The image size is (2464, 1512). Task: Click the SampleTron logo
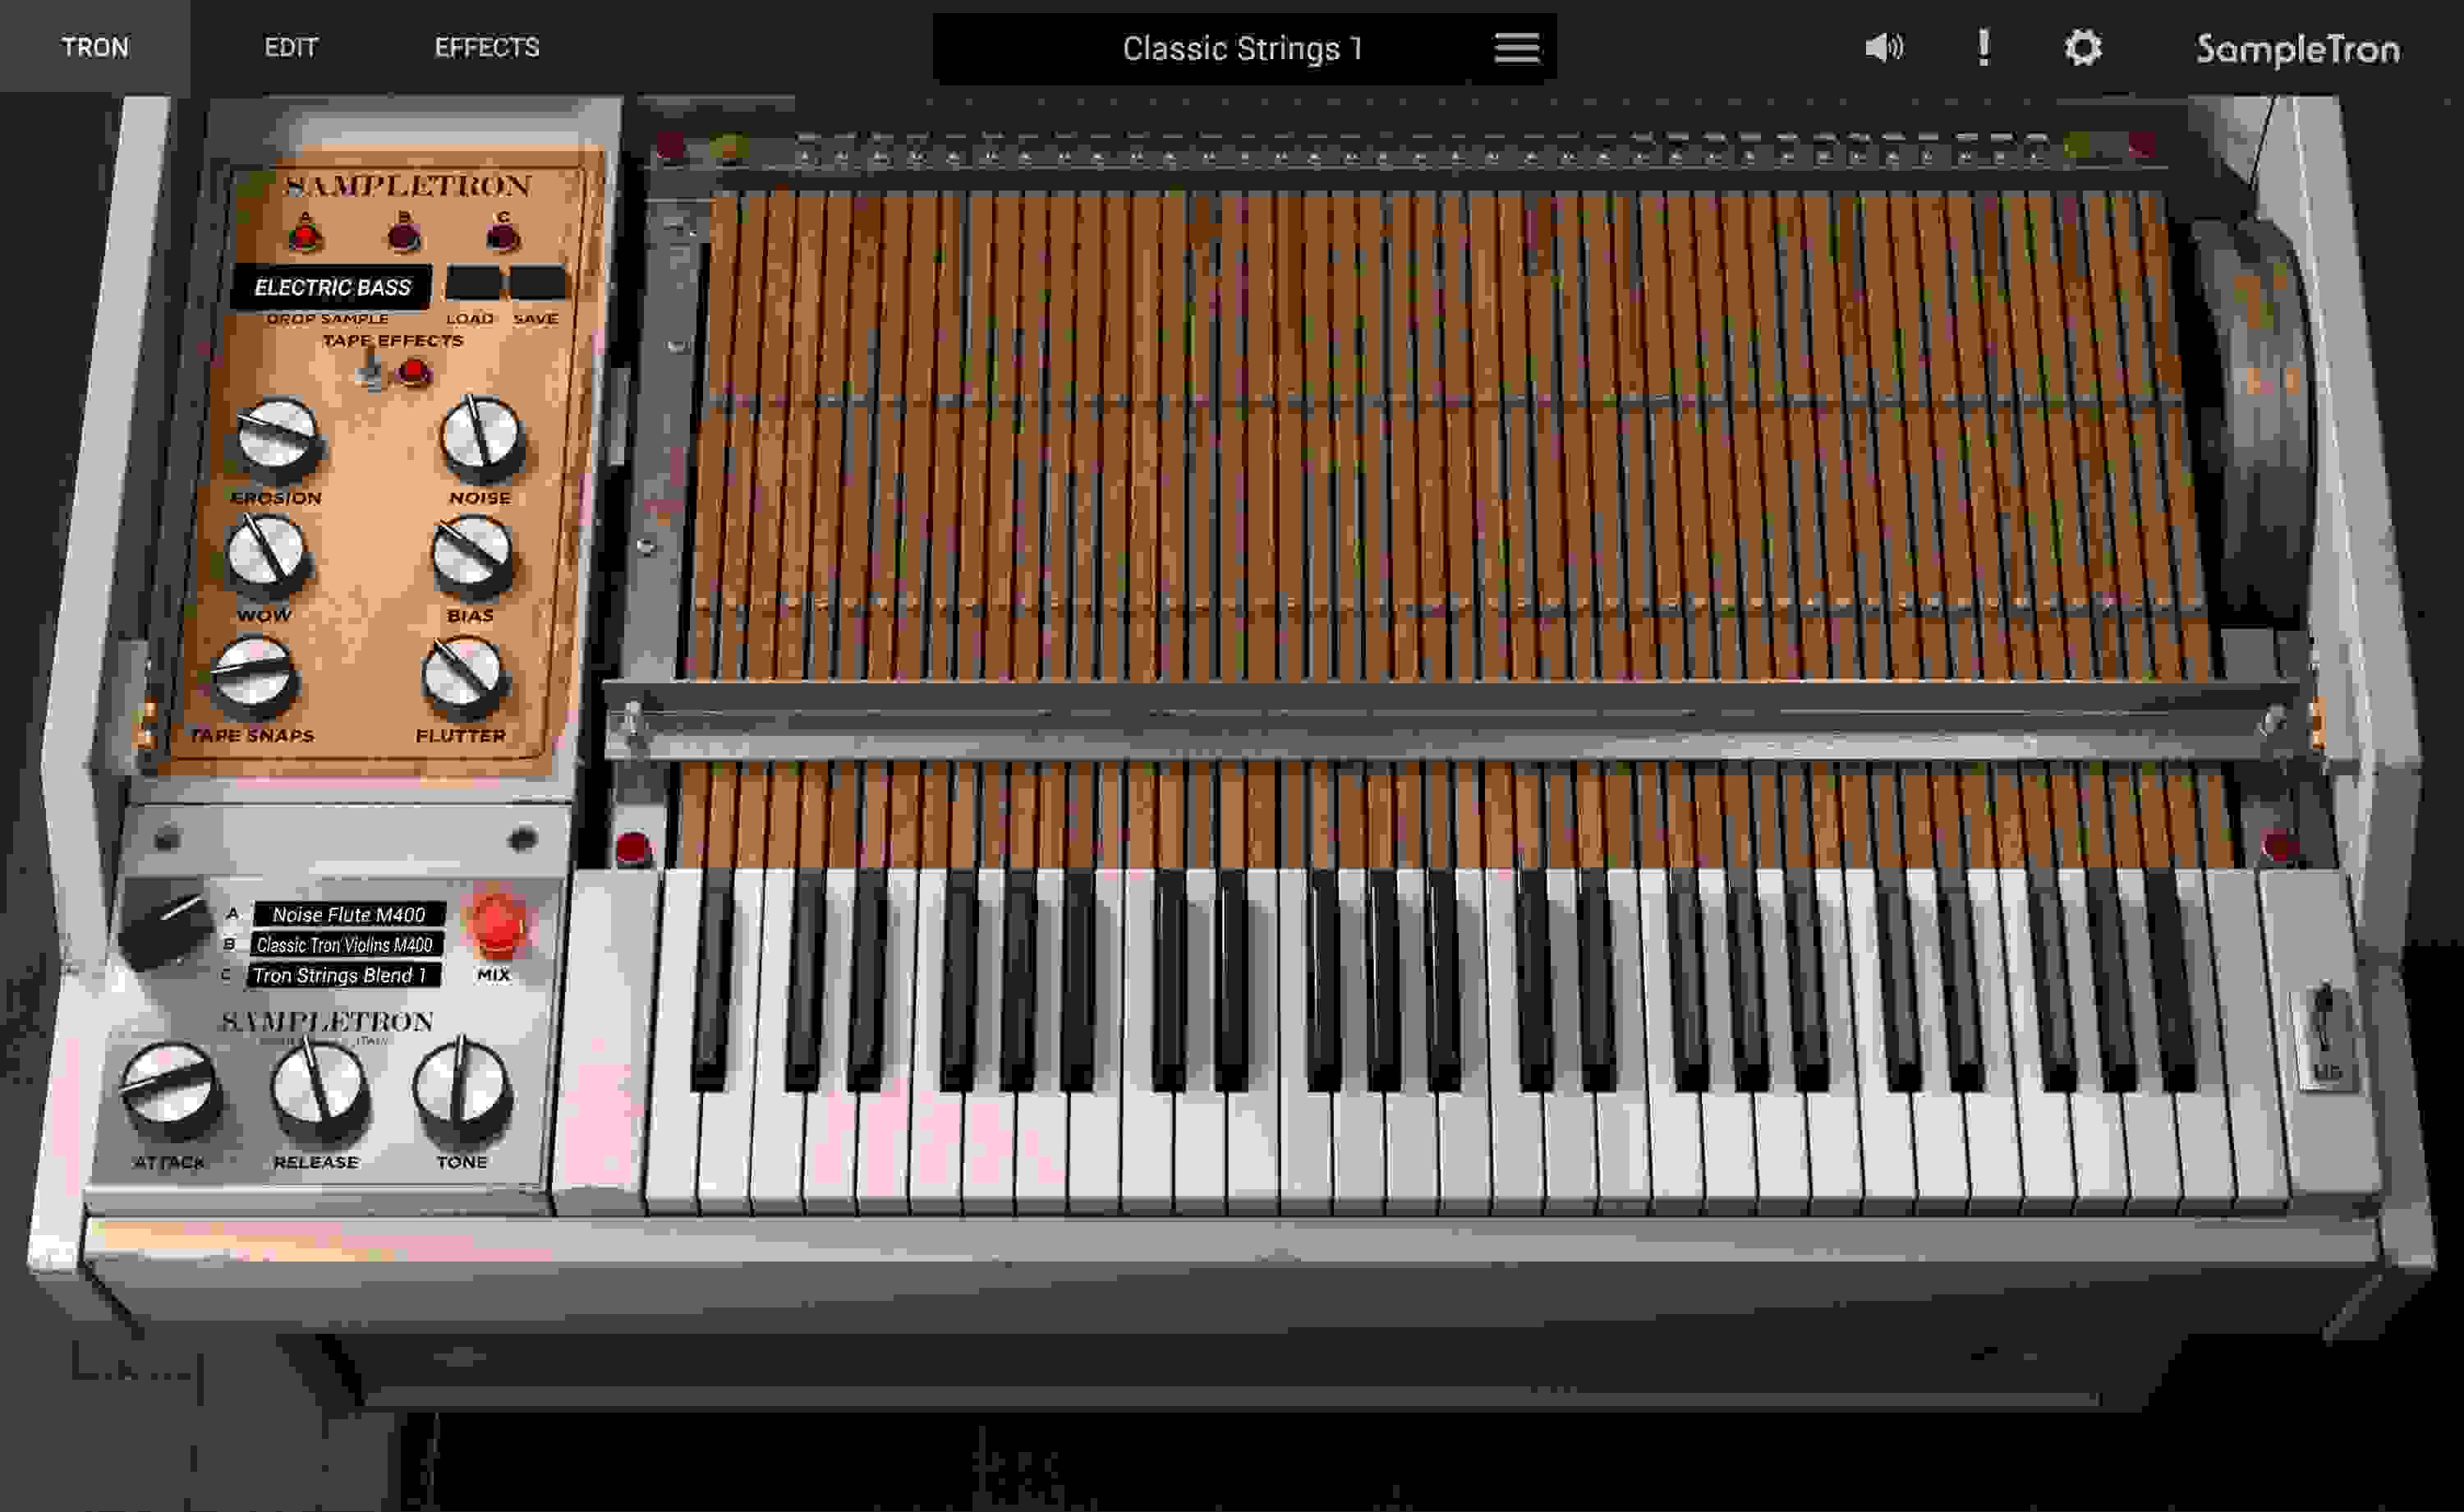coord(2295,48)
